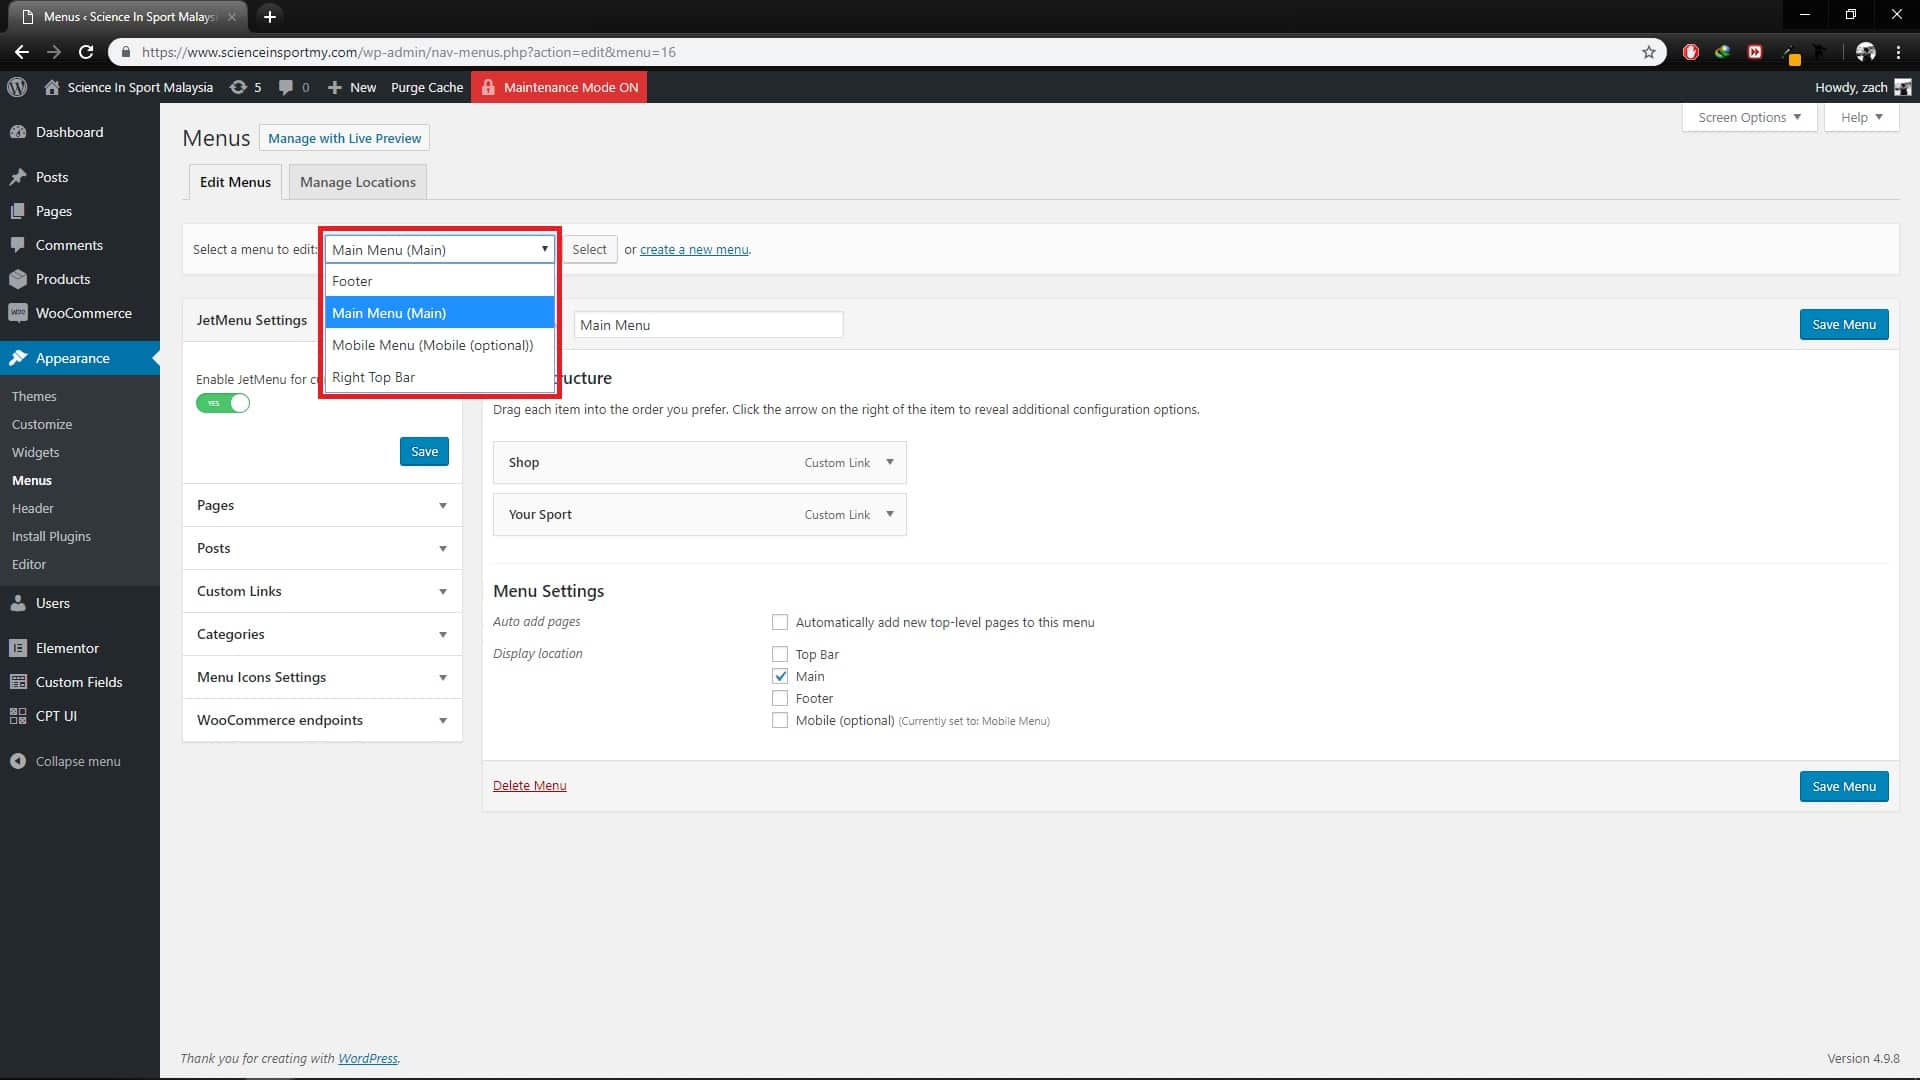The image size is (1920, 1080).
Task: Check Automatically add new top-level pages
Action: (780, 622)
